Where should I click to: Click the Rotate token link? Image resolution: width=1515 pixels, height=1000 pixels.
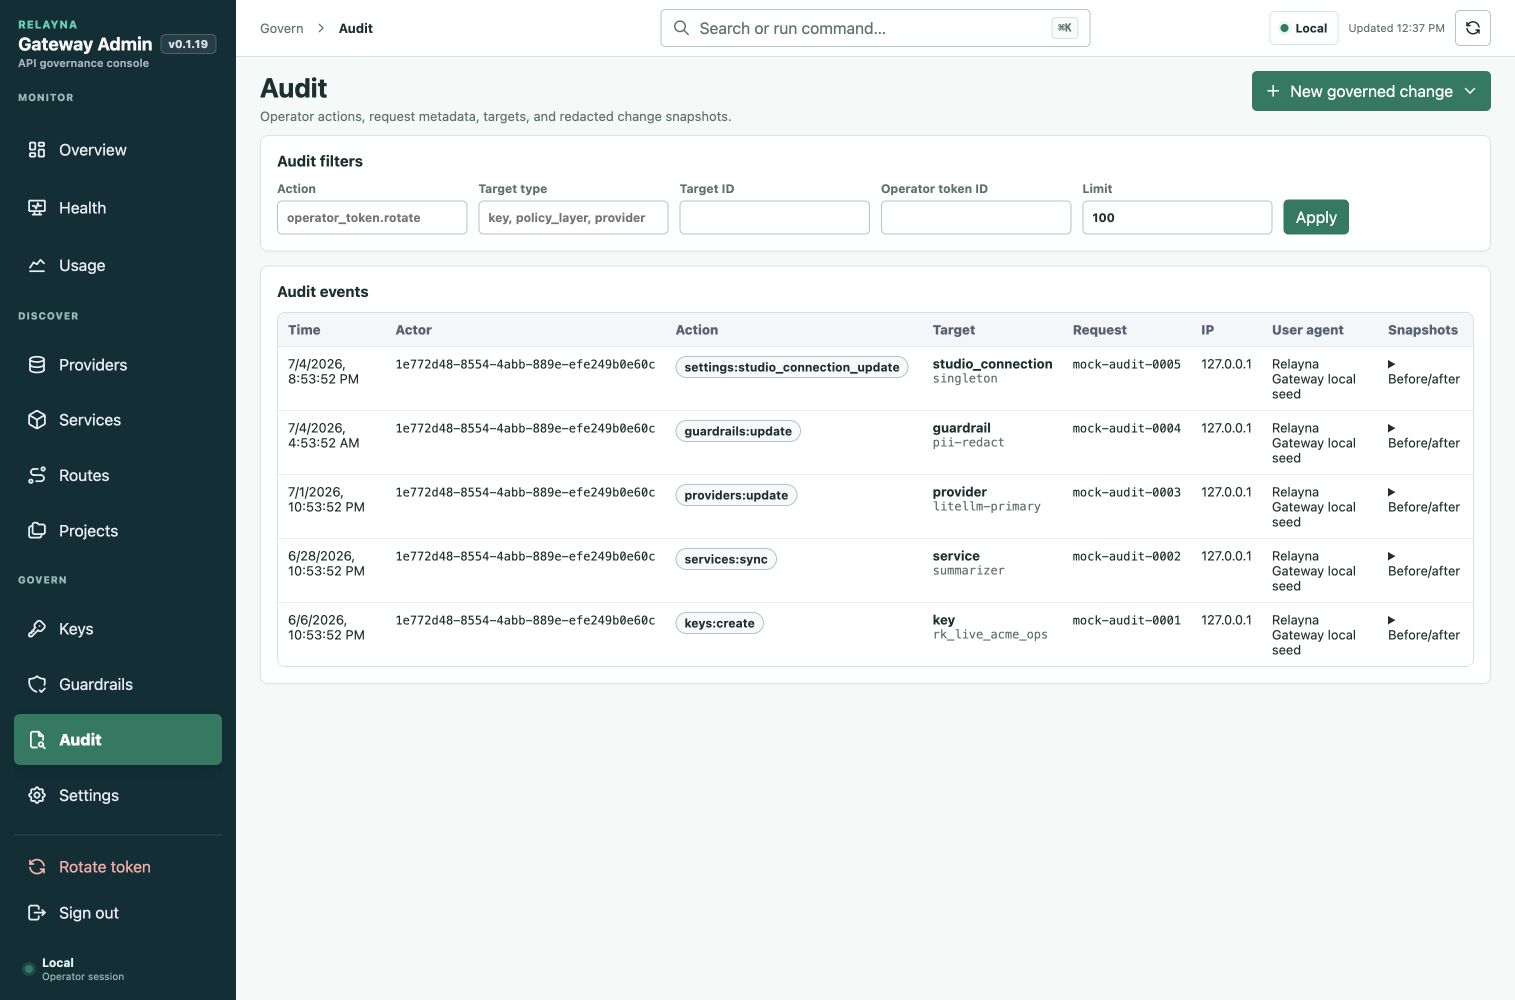(x=118, y=867)
